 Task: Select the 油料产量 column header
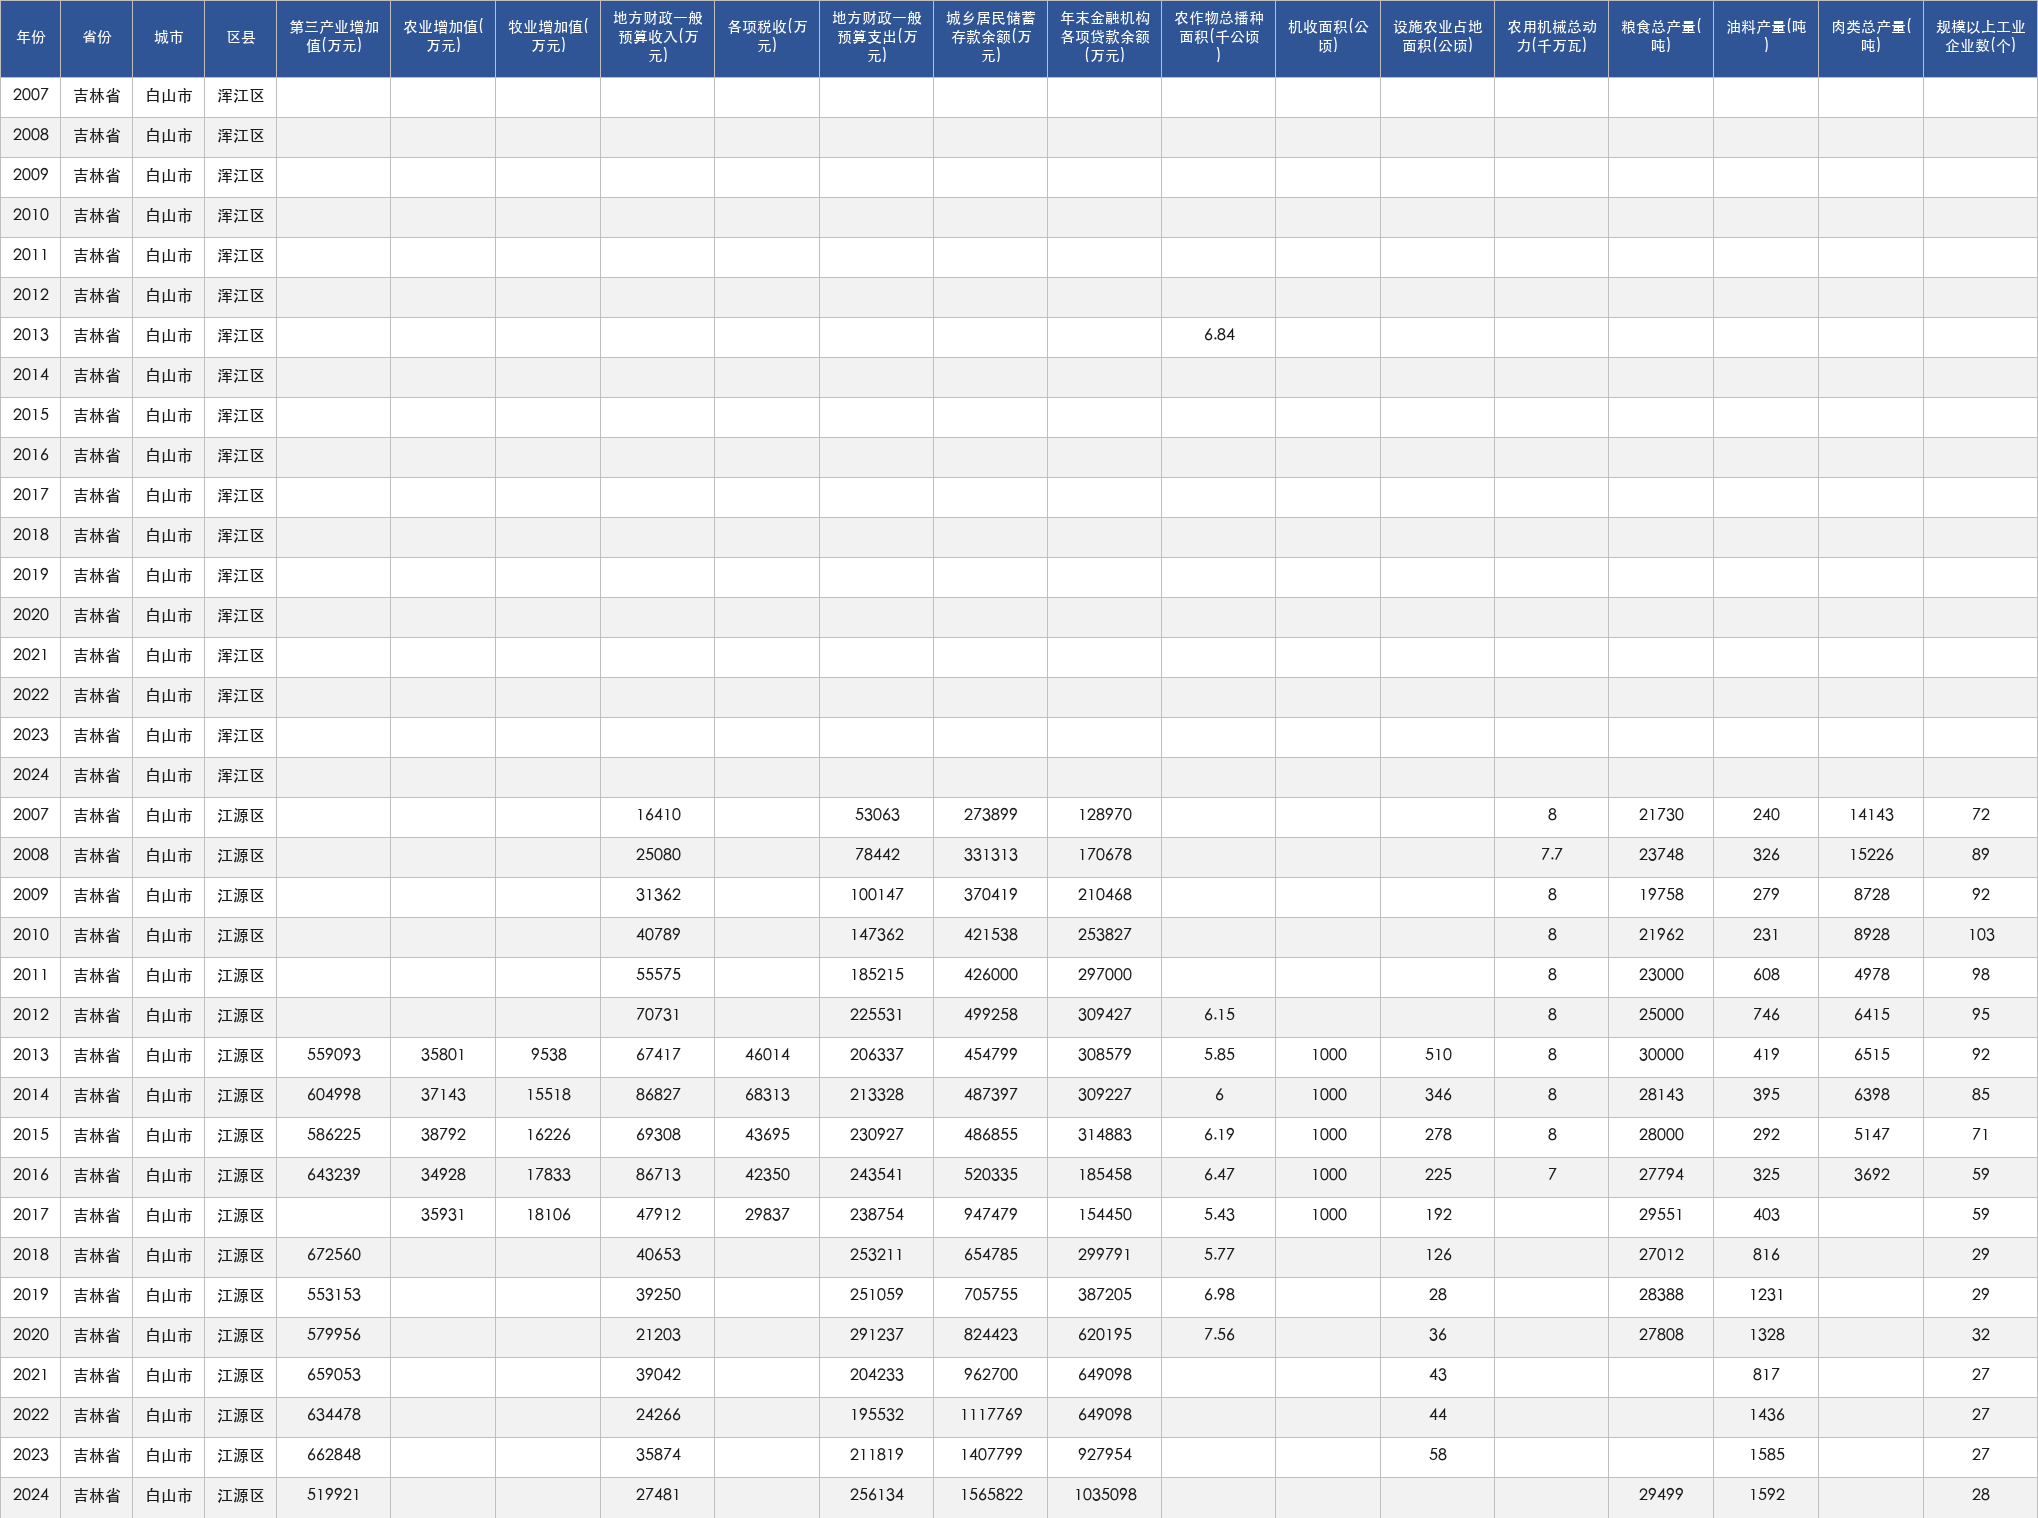[1766, 38]
